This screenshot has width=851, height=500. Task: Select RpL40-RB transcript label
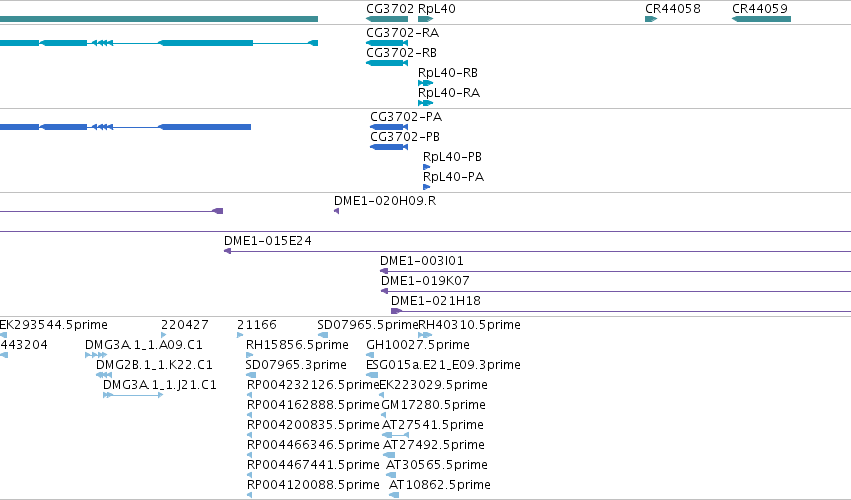point(448,73)
